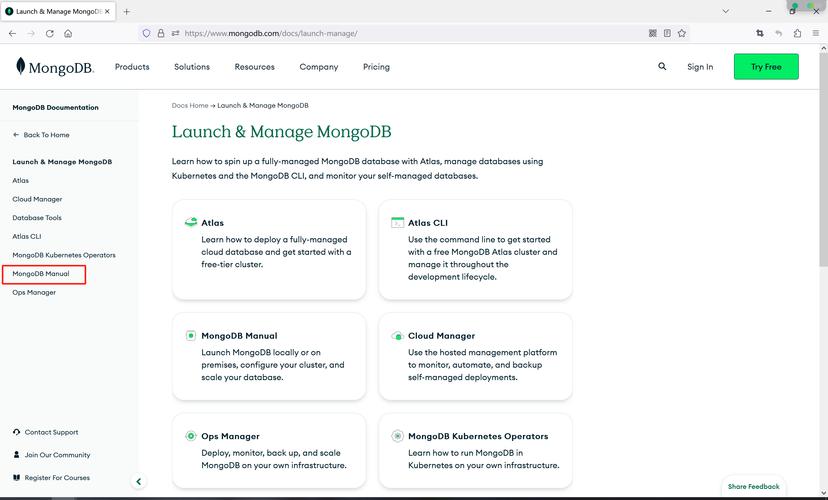Go back with browser back arrow
The height and width of the screenshot is (500, 828).
[13, 33]
